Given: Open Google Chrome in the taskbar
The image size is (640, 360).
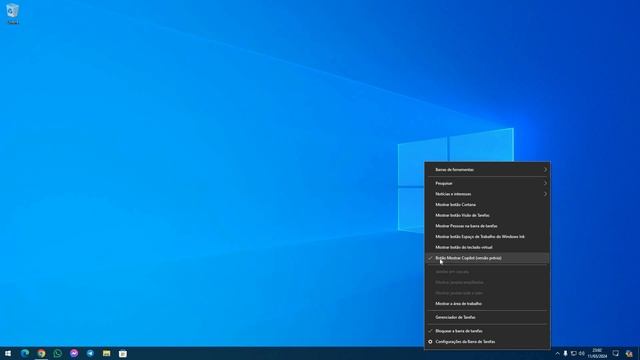Looking at the screenshot, I should pos(41,353).
